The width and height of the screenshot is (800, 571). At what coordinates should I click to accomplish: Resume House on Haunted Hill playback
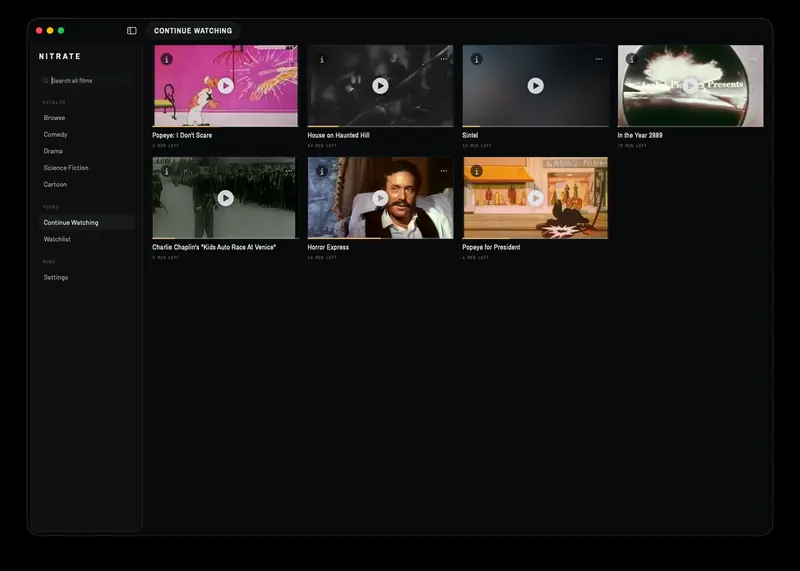pyautogui.click(x=380, y=86)
